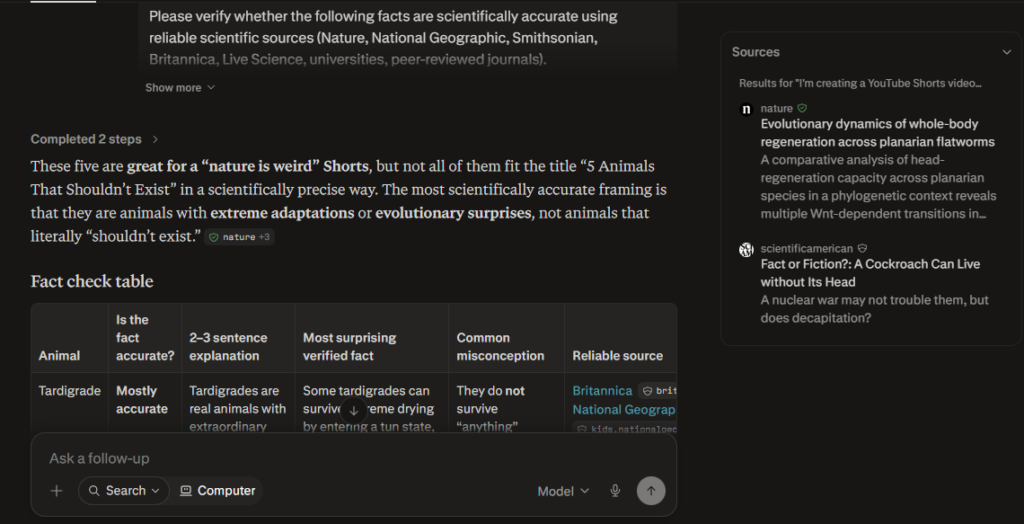This screenshot has height=524, width=1024.
Task: Open the nature +3 citation chip
Action: (240, 237)
